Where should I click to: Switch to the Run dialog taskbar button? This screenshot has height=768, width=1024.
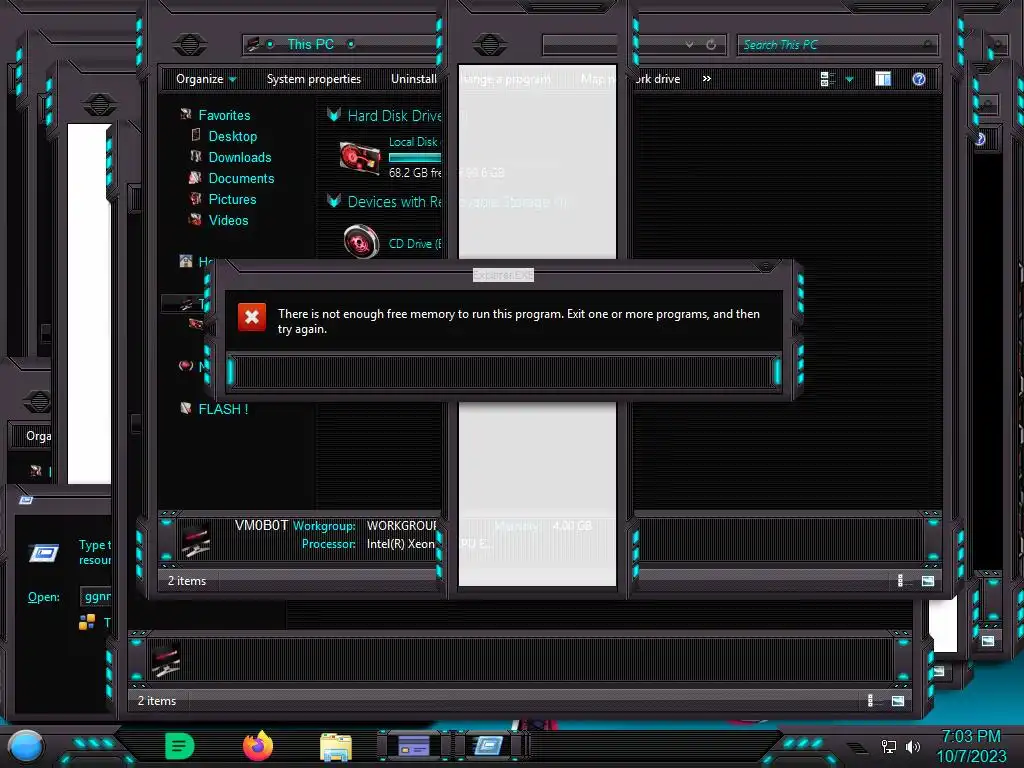pyautogui.click(x=488, y=746)
